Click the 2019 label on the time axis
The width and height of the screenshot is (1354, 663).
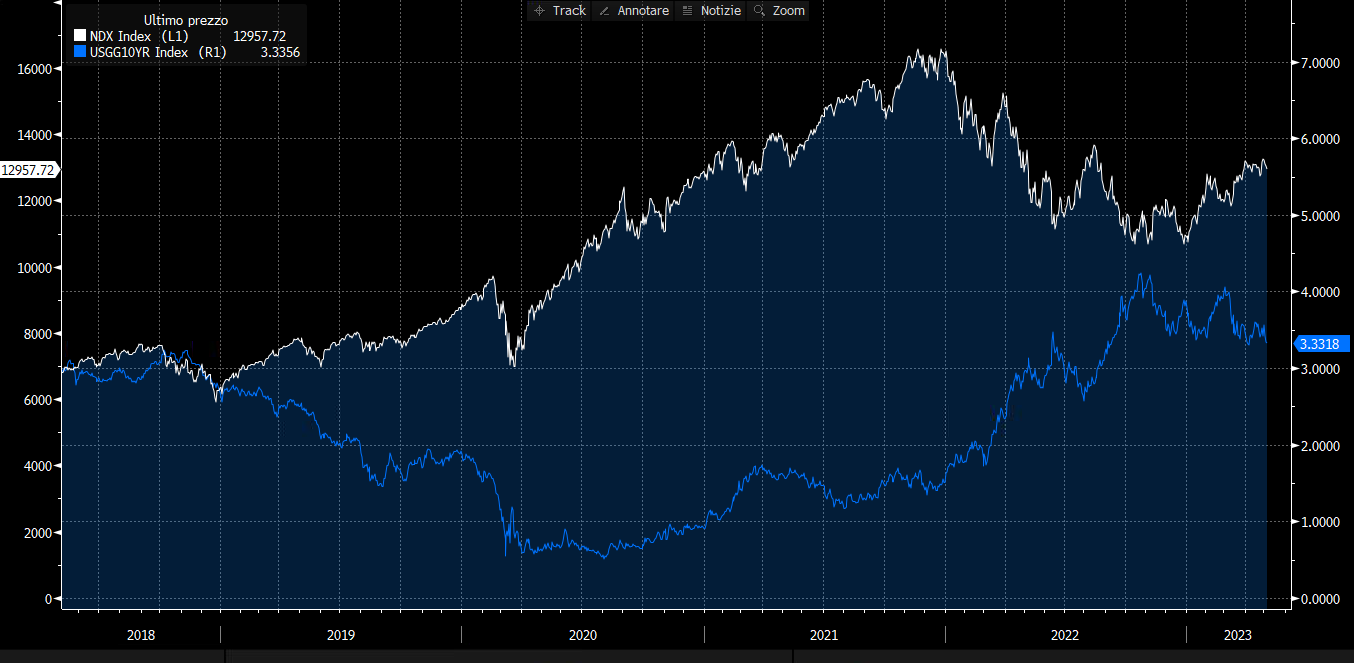[x=341, y=635]
